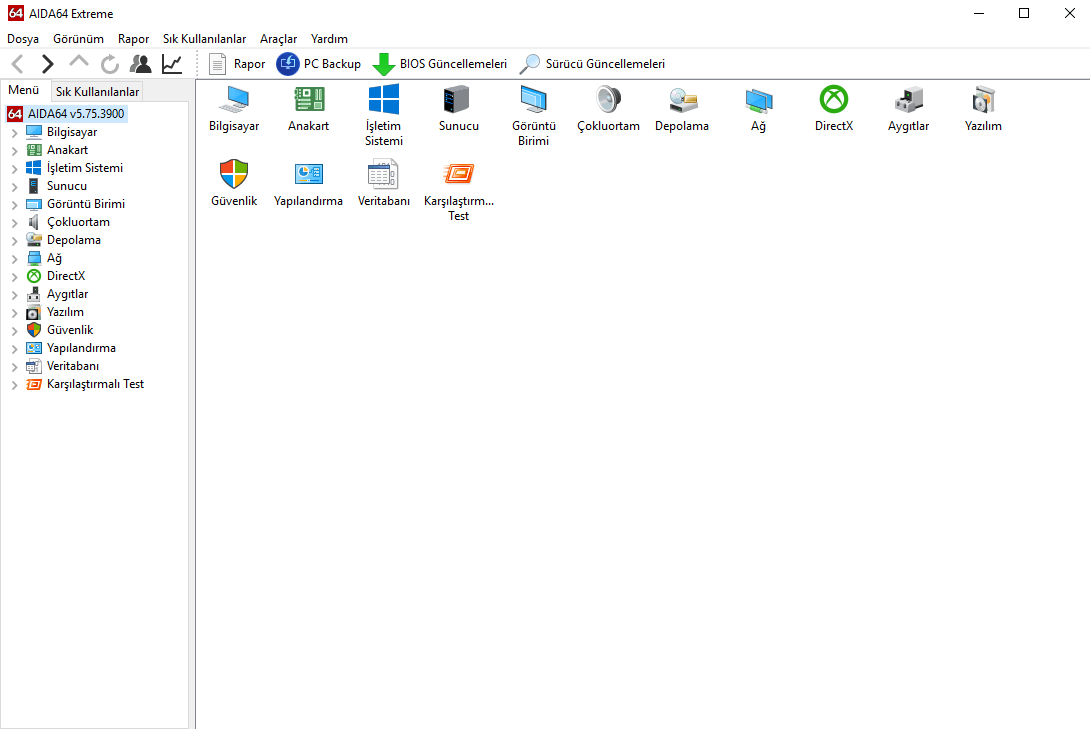The height and width of the screenshot is (729, 1090).
Task: Expand the Depolama tree node
Action: point(15,240)
